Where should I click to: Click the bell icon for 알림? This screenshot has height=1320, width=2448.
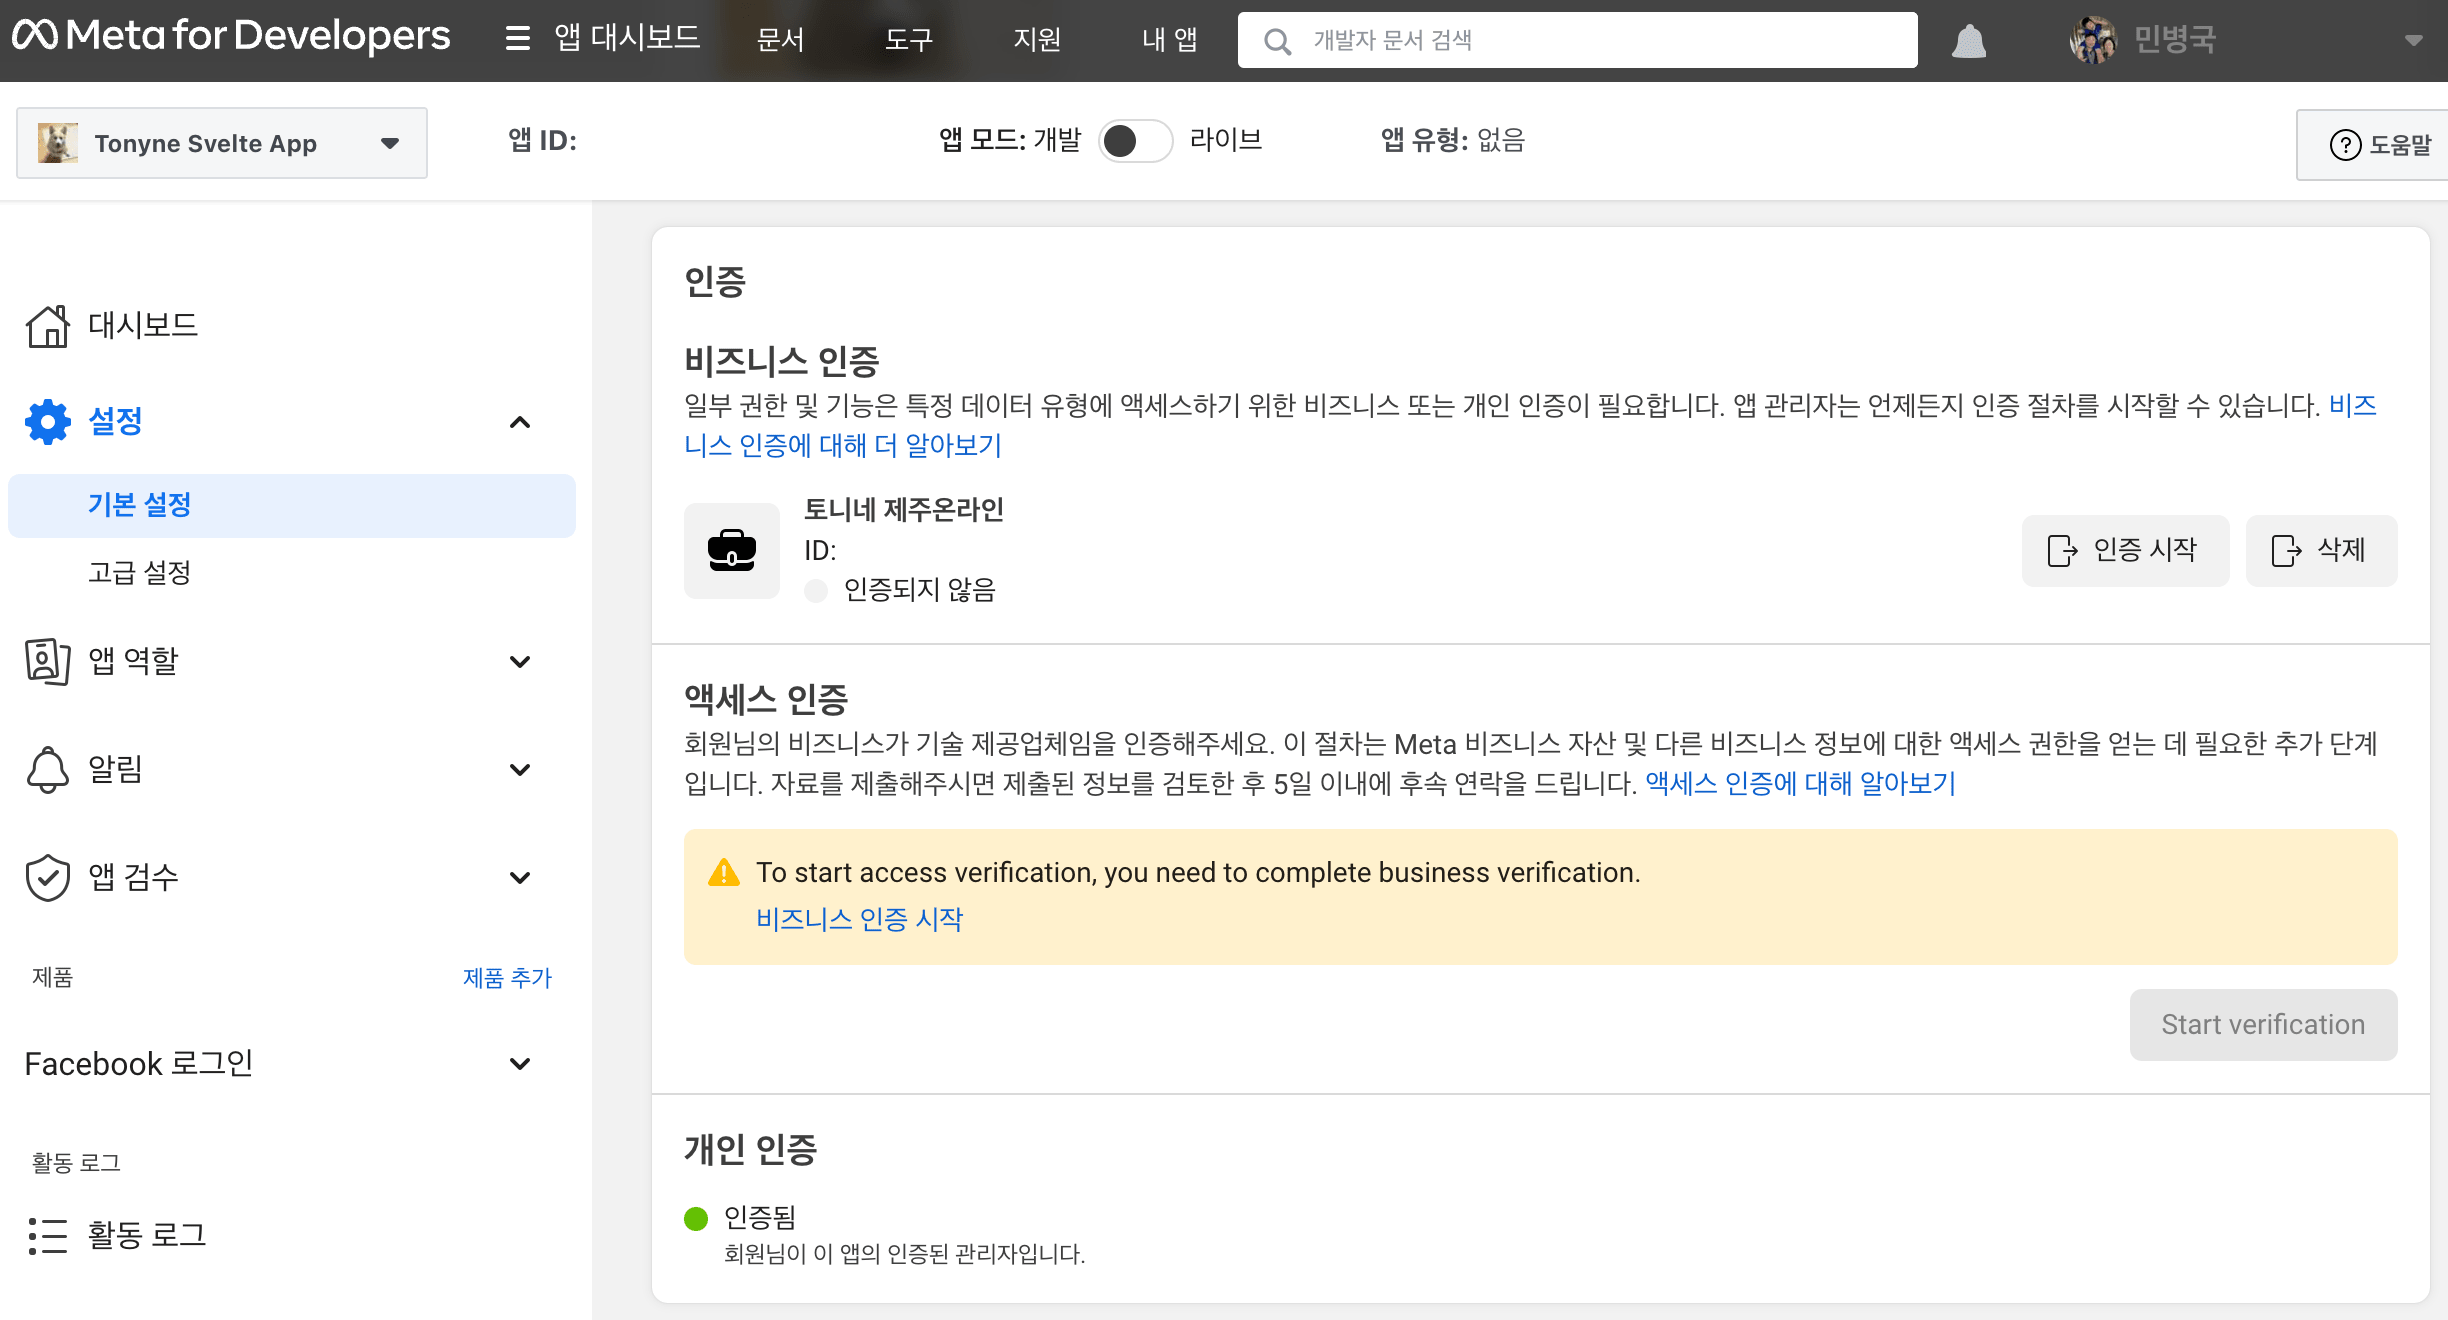47,769
